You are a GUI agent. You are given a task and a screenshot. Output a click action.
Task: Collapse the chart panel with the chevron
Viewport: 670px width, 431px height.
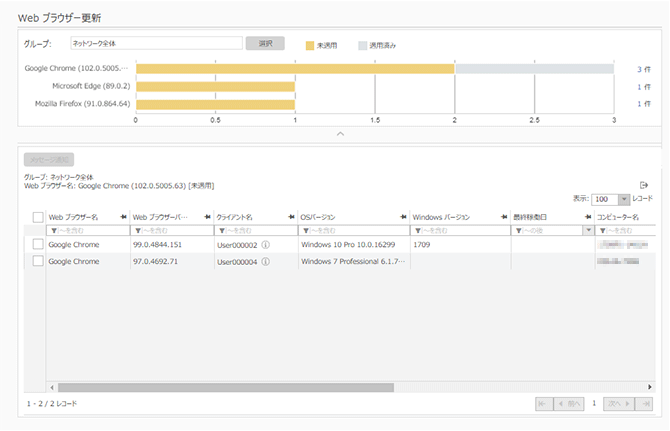pyautogui.click(x=339, y=132)
